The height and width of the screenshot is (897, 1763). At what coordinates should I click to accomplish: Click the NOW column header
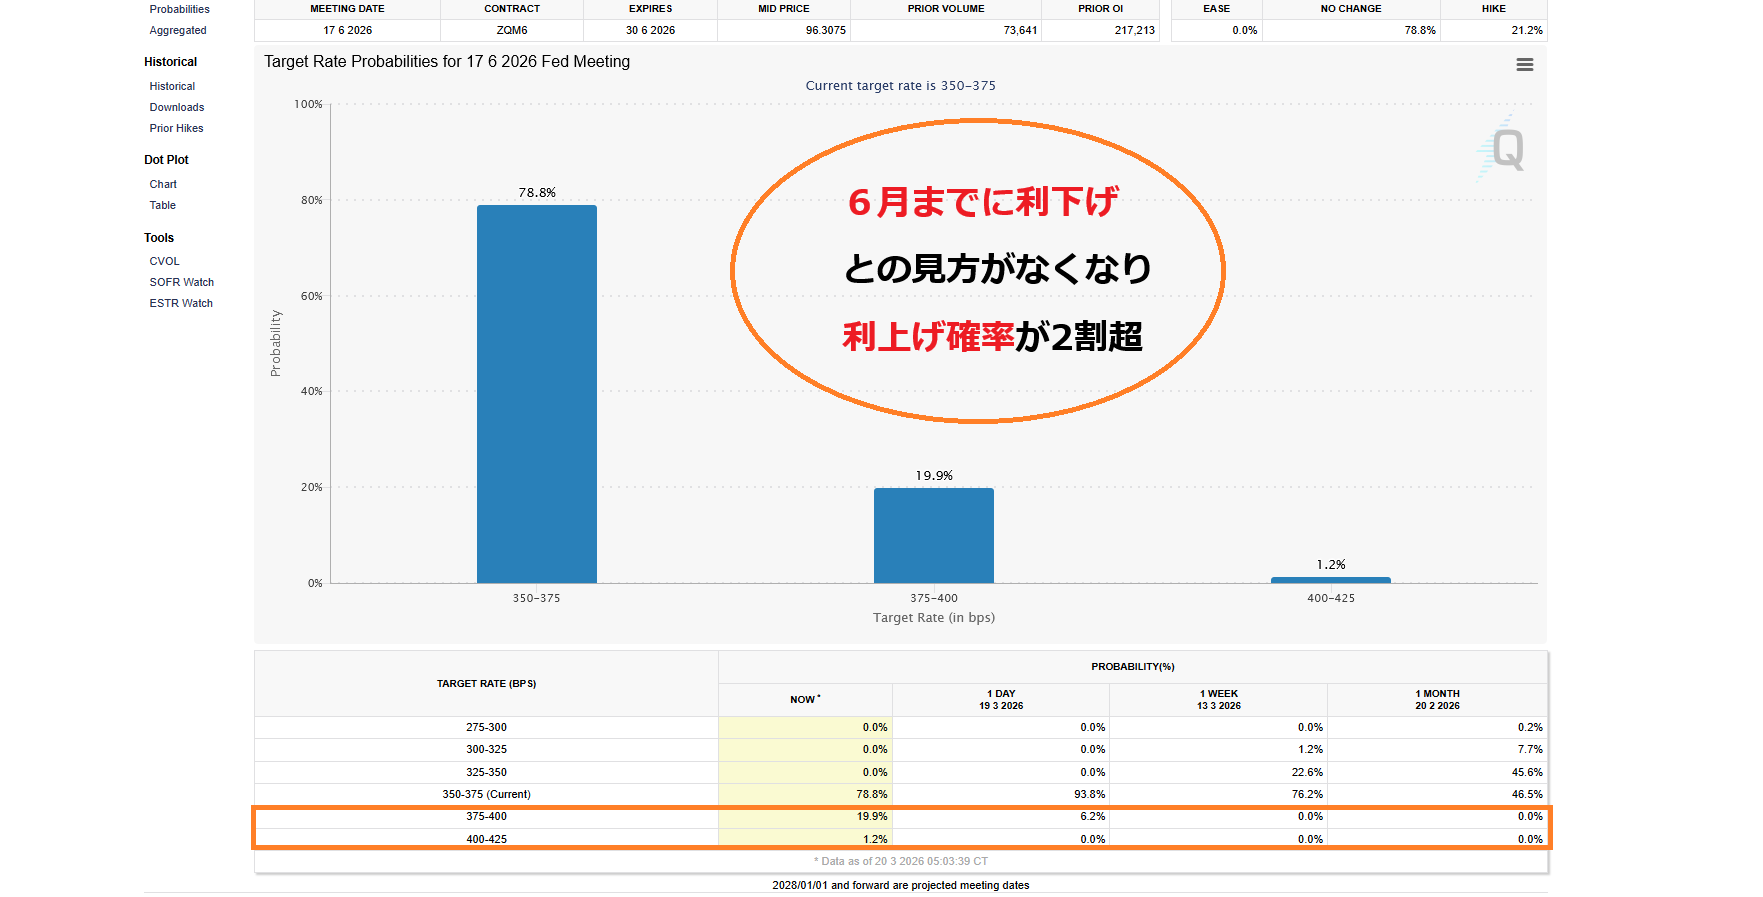pyautogui.click(x=804, y=699)
